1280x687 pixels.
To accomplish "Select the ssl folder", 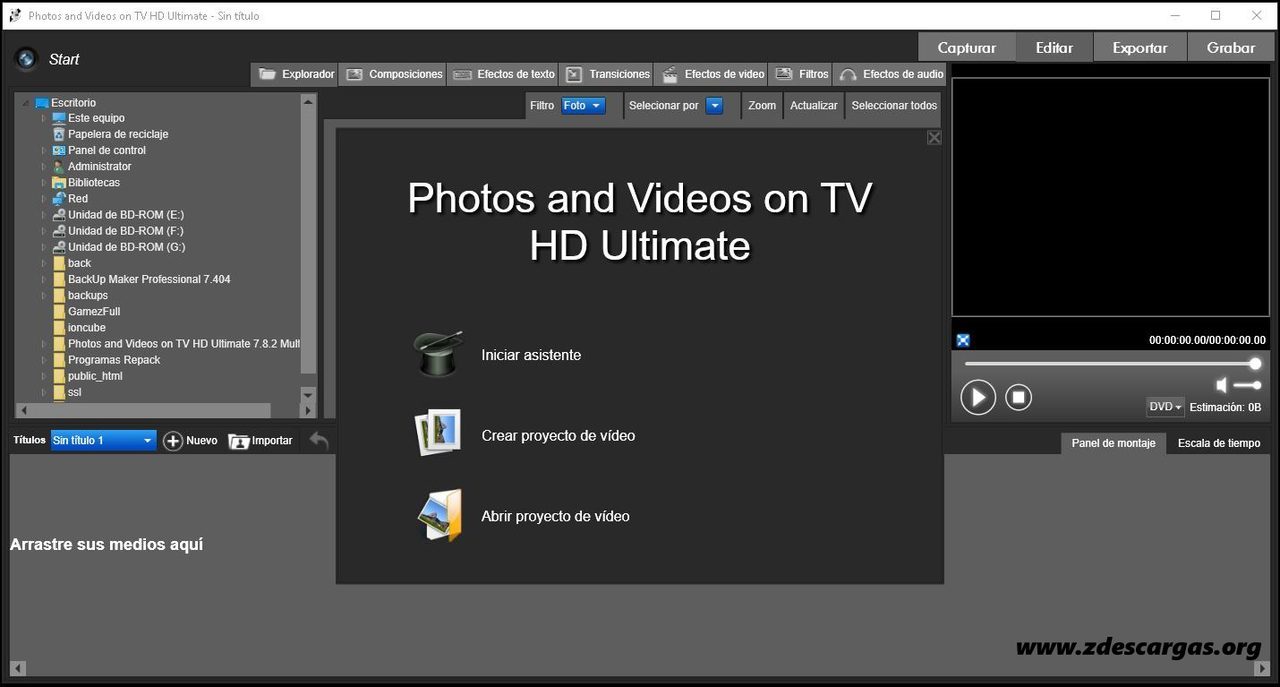I will (x=74, y=392).
